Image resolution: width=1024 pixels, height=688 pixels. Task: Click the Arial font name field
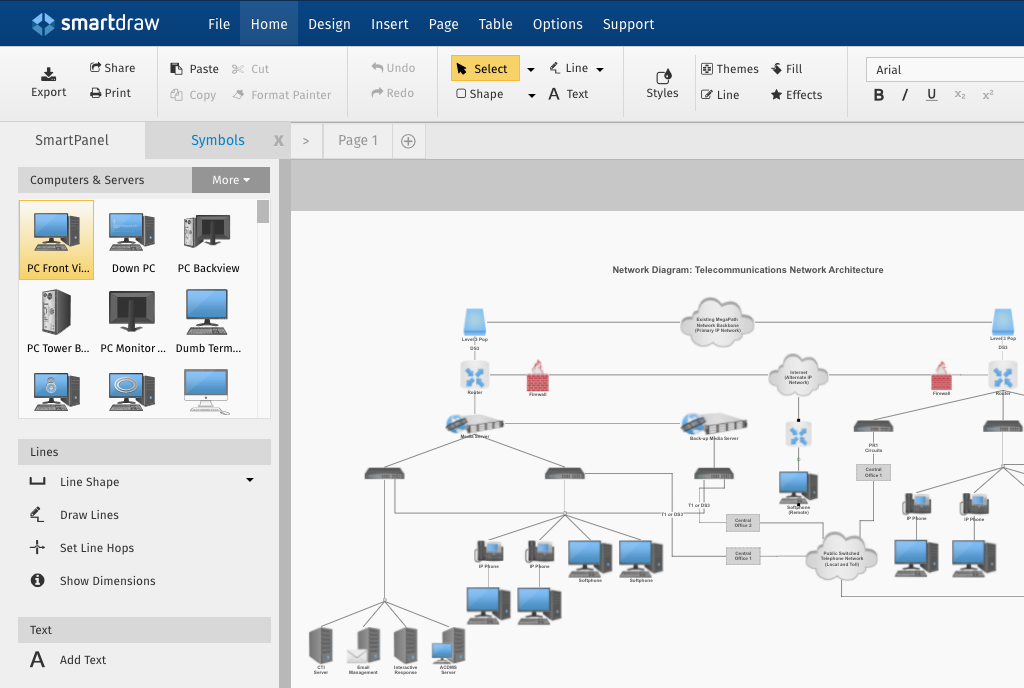(945, 70)
